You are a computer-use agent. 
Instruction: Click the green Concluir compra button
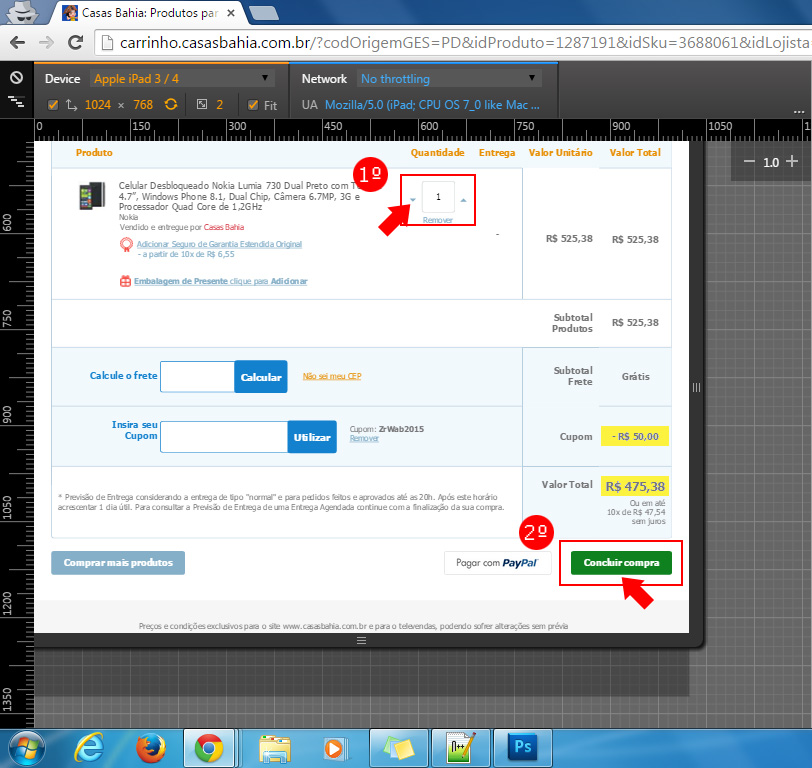tap(621, 563)
